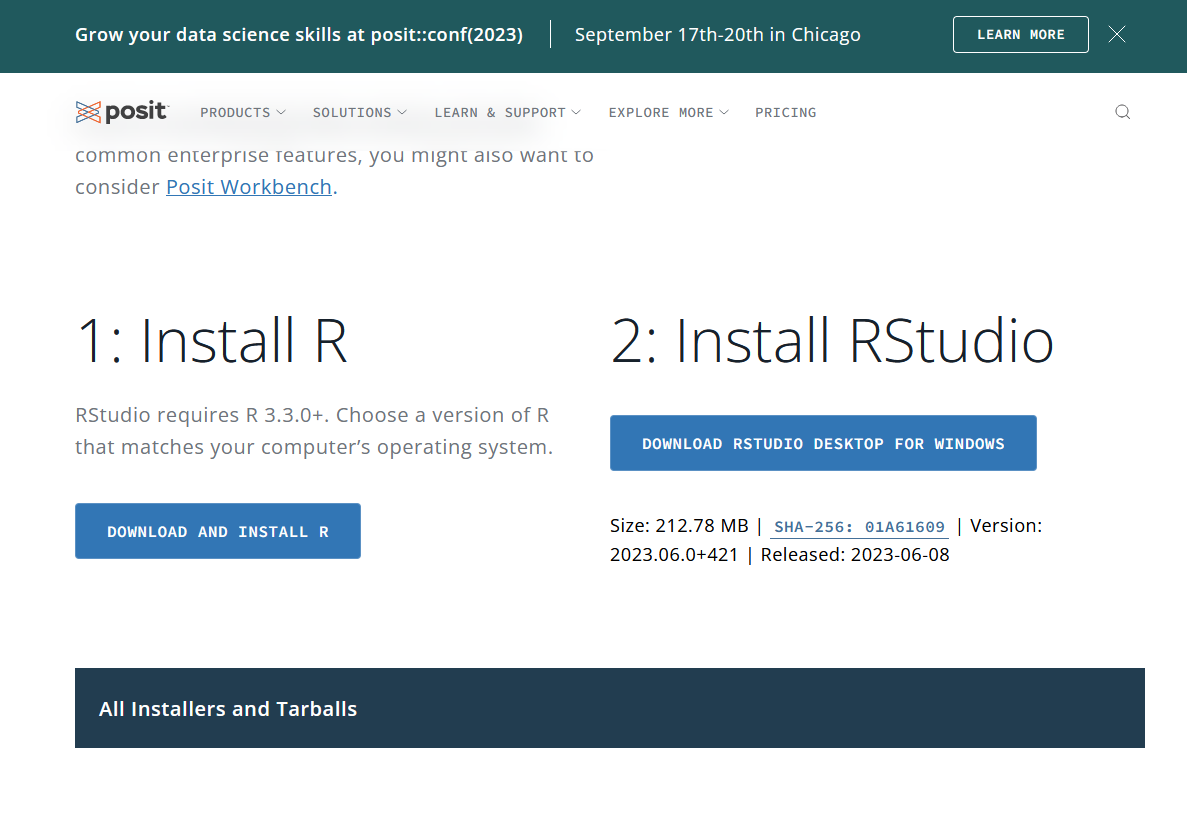The width and height of the screenshot is (1187, 813).
Task: Click the '1: Install R' heading
Action: pos(212,341)
